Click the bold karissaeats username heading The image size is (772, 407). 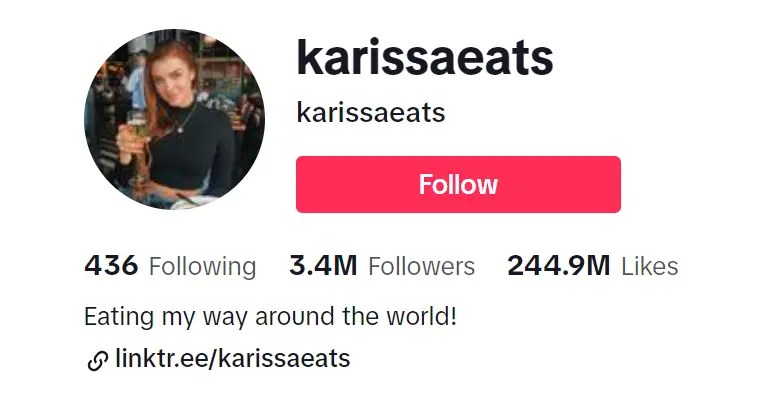424,58
